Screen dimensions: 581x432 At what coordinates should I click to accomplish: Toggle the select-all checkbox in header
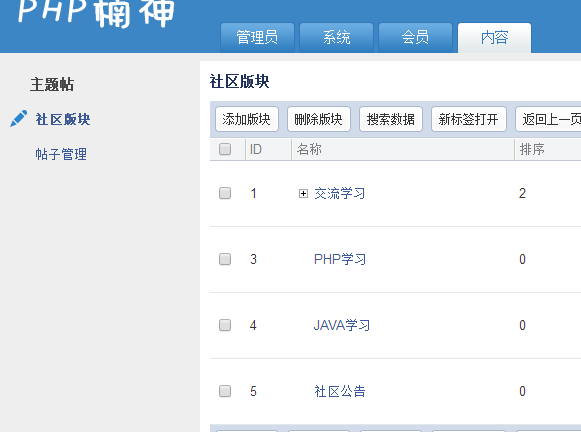(225, 149)
